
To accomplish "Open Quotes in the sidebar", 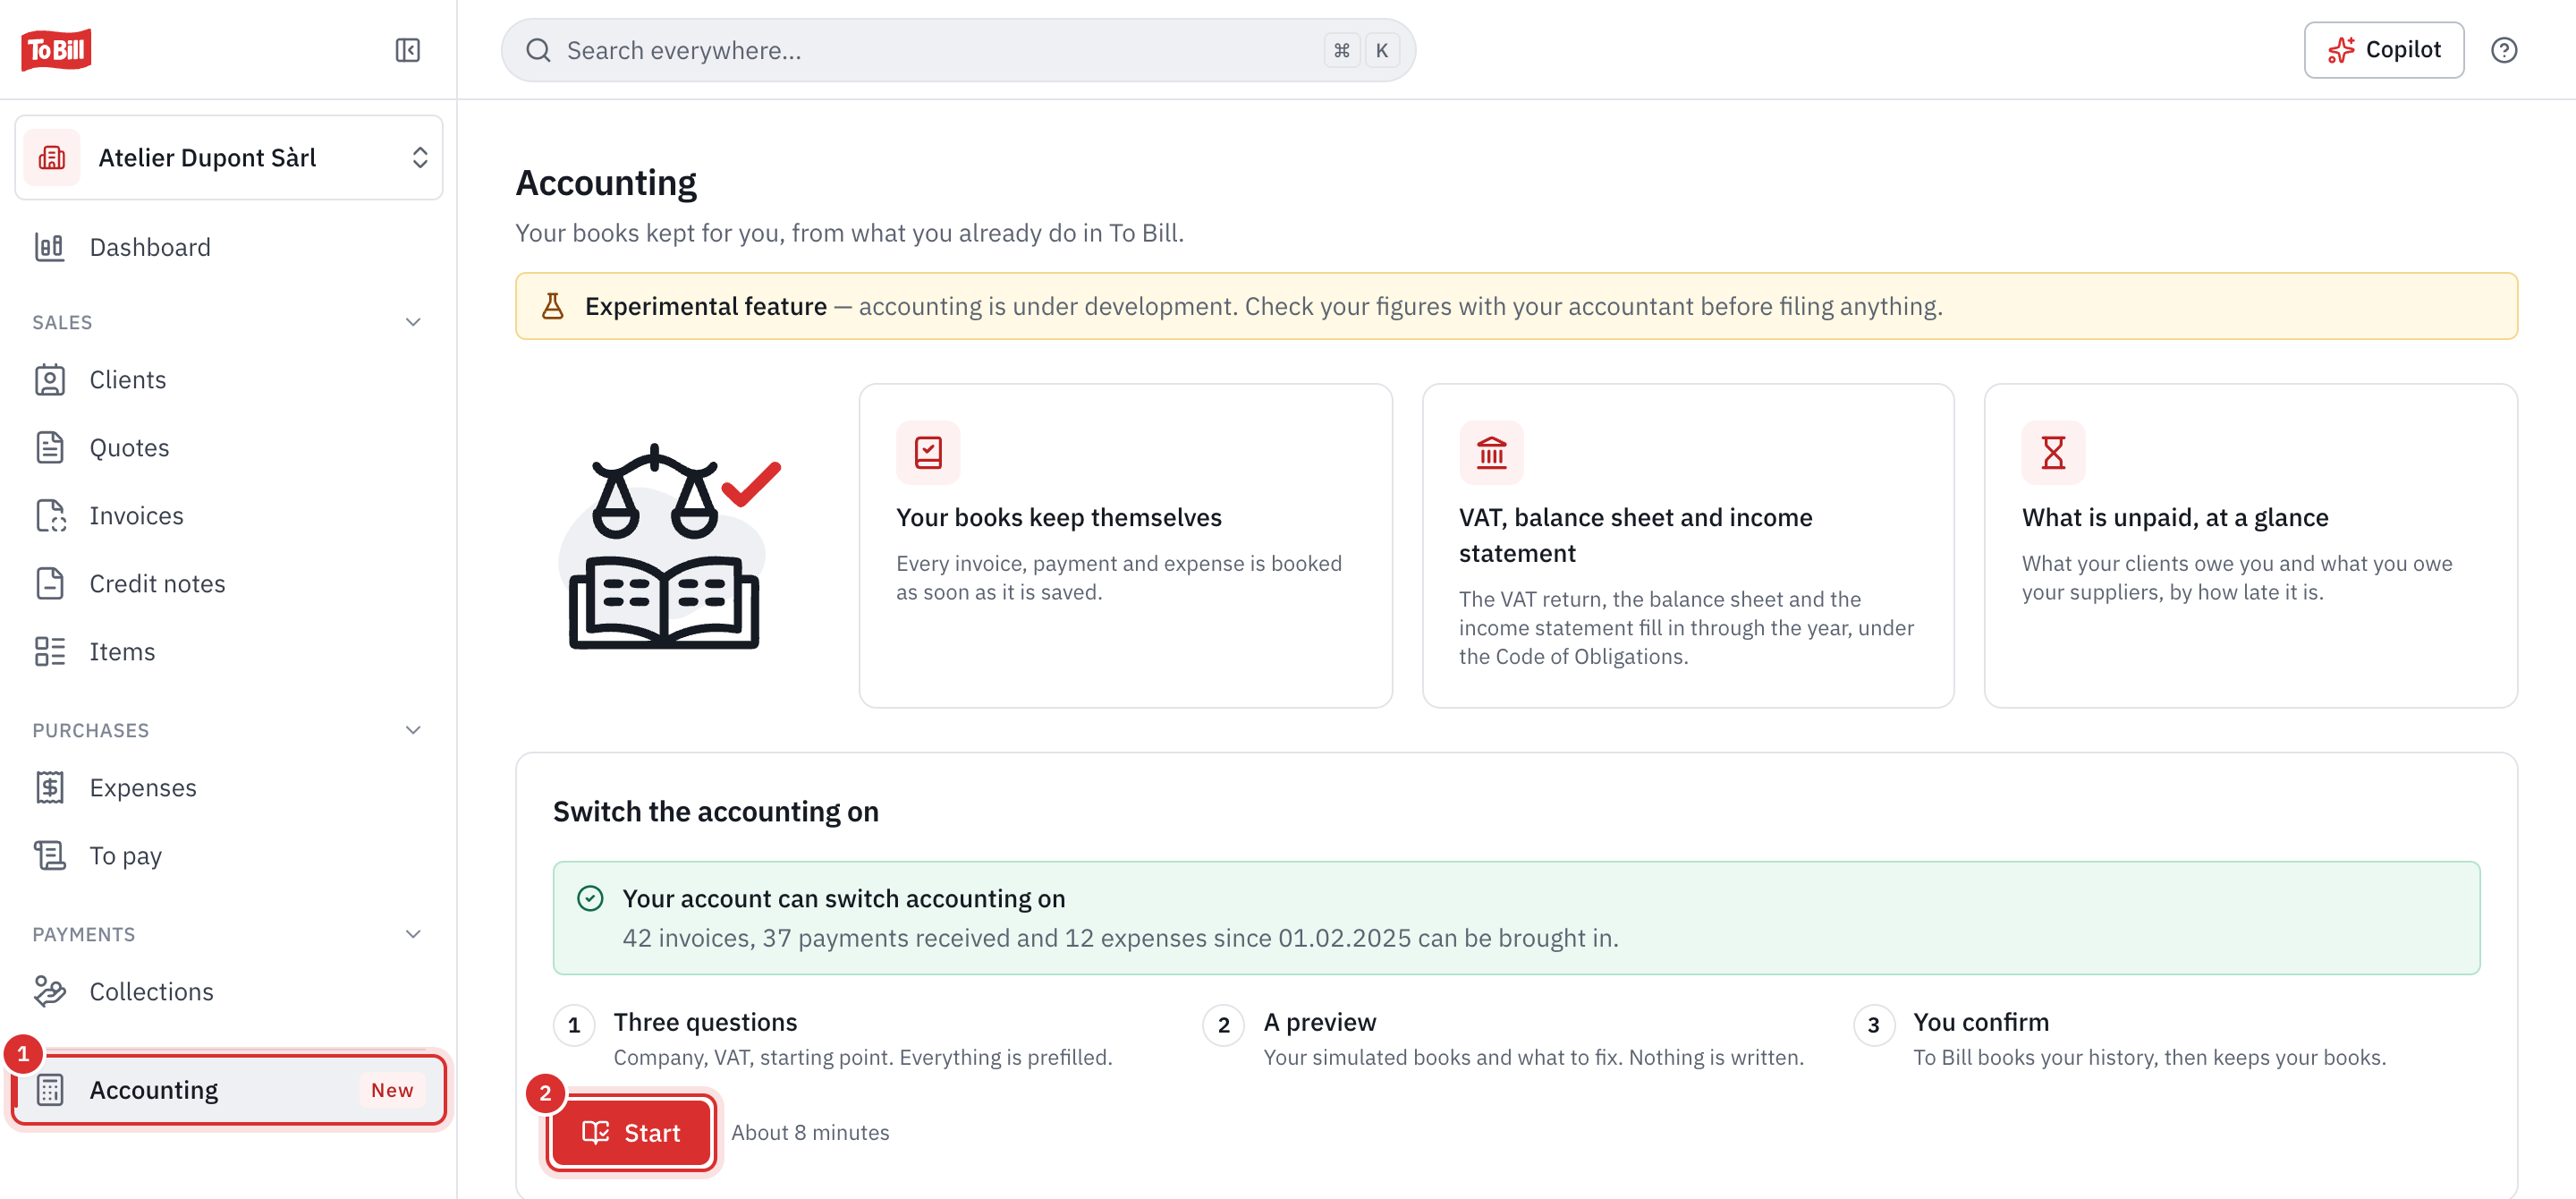I will point(229,448).
